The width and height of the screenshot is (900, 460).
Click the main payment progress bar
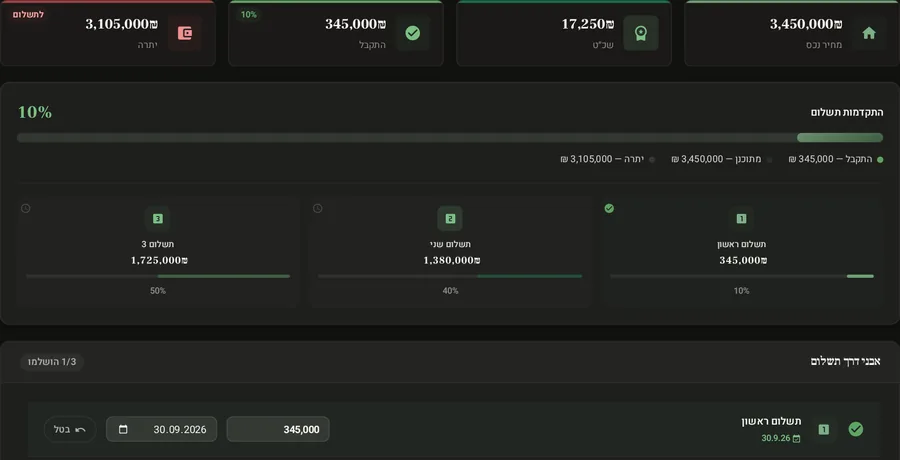pos(450,138)
